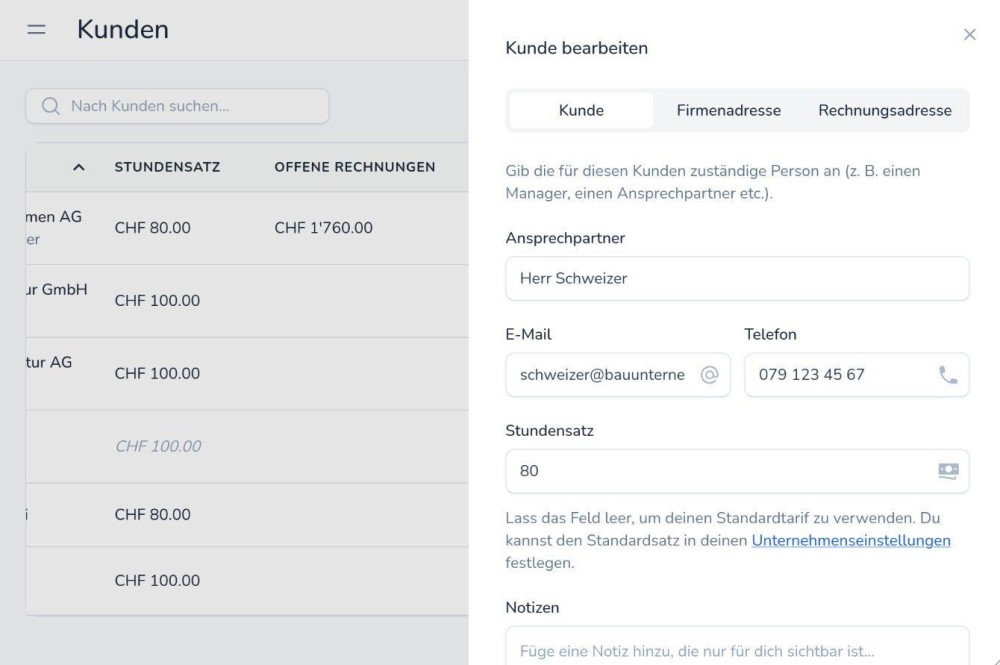Click the @ icon in the E-Mail field
This screenshot has width=1000, height=665.
[712, 374]
